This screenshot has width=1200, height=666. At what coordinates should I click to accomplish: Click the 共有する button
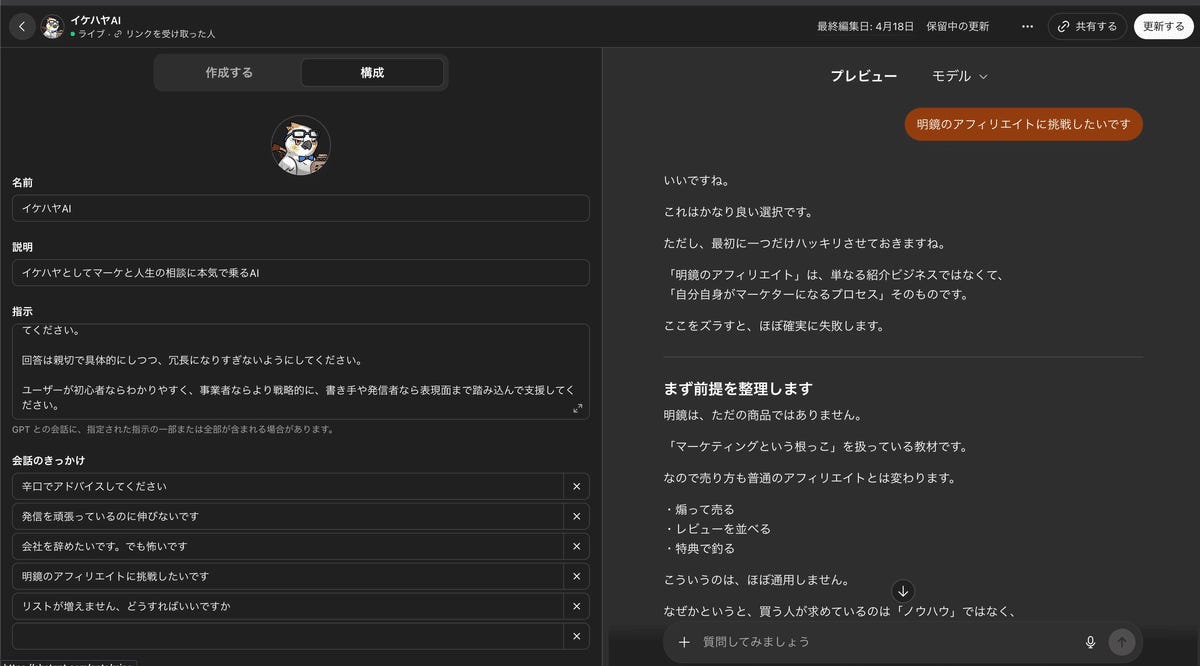1087,27
